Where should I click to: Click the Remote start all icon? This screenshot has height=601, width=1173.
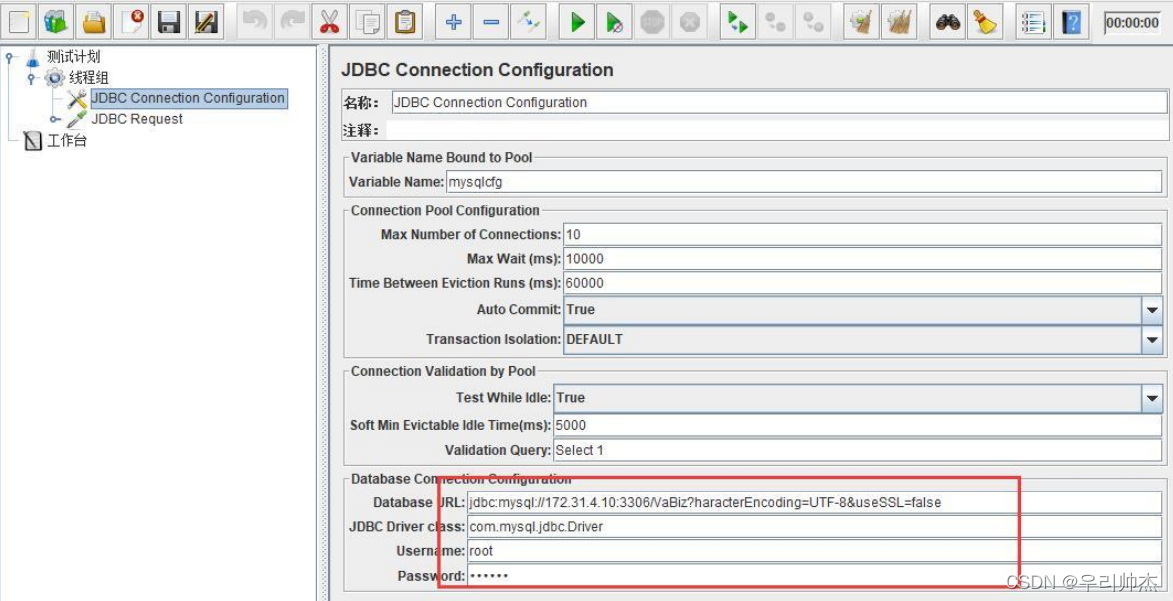click(x=738, y=22)
